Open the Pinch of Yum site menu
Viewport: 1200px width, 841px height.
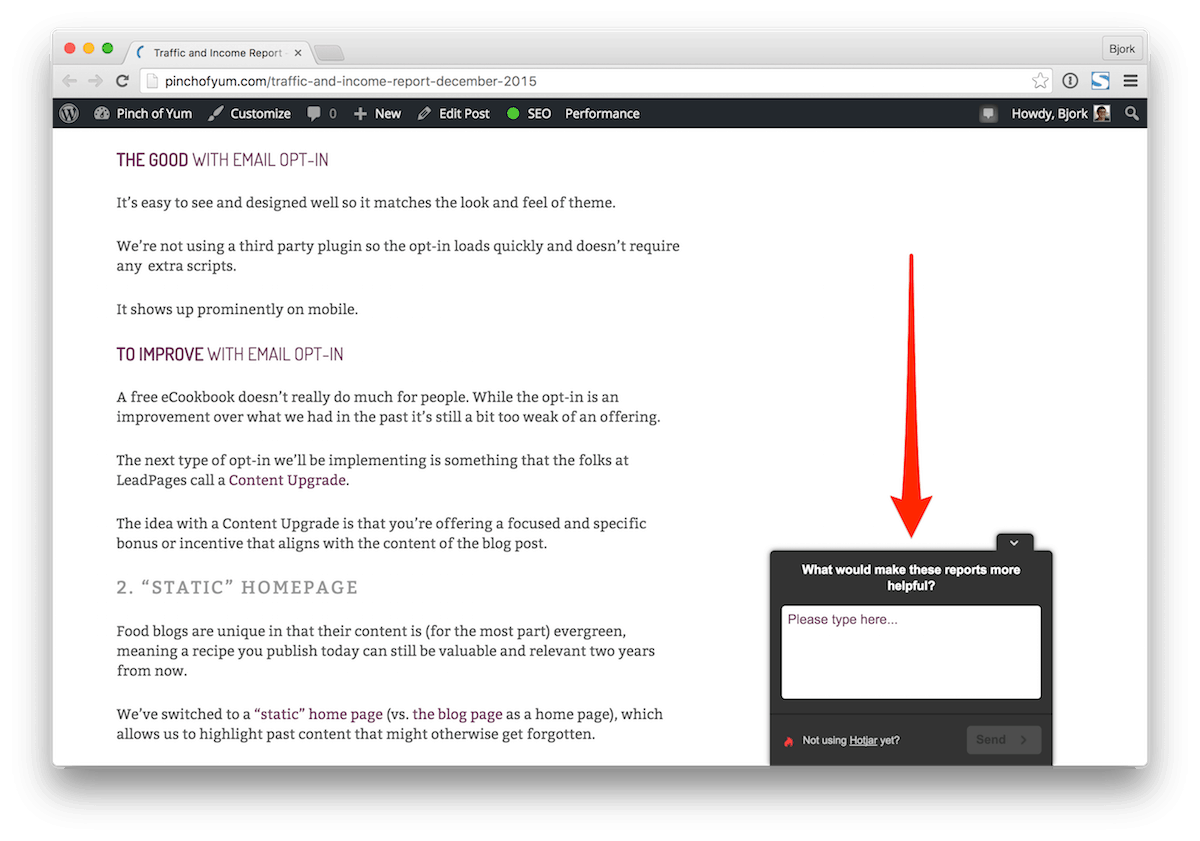[143, 114]
